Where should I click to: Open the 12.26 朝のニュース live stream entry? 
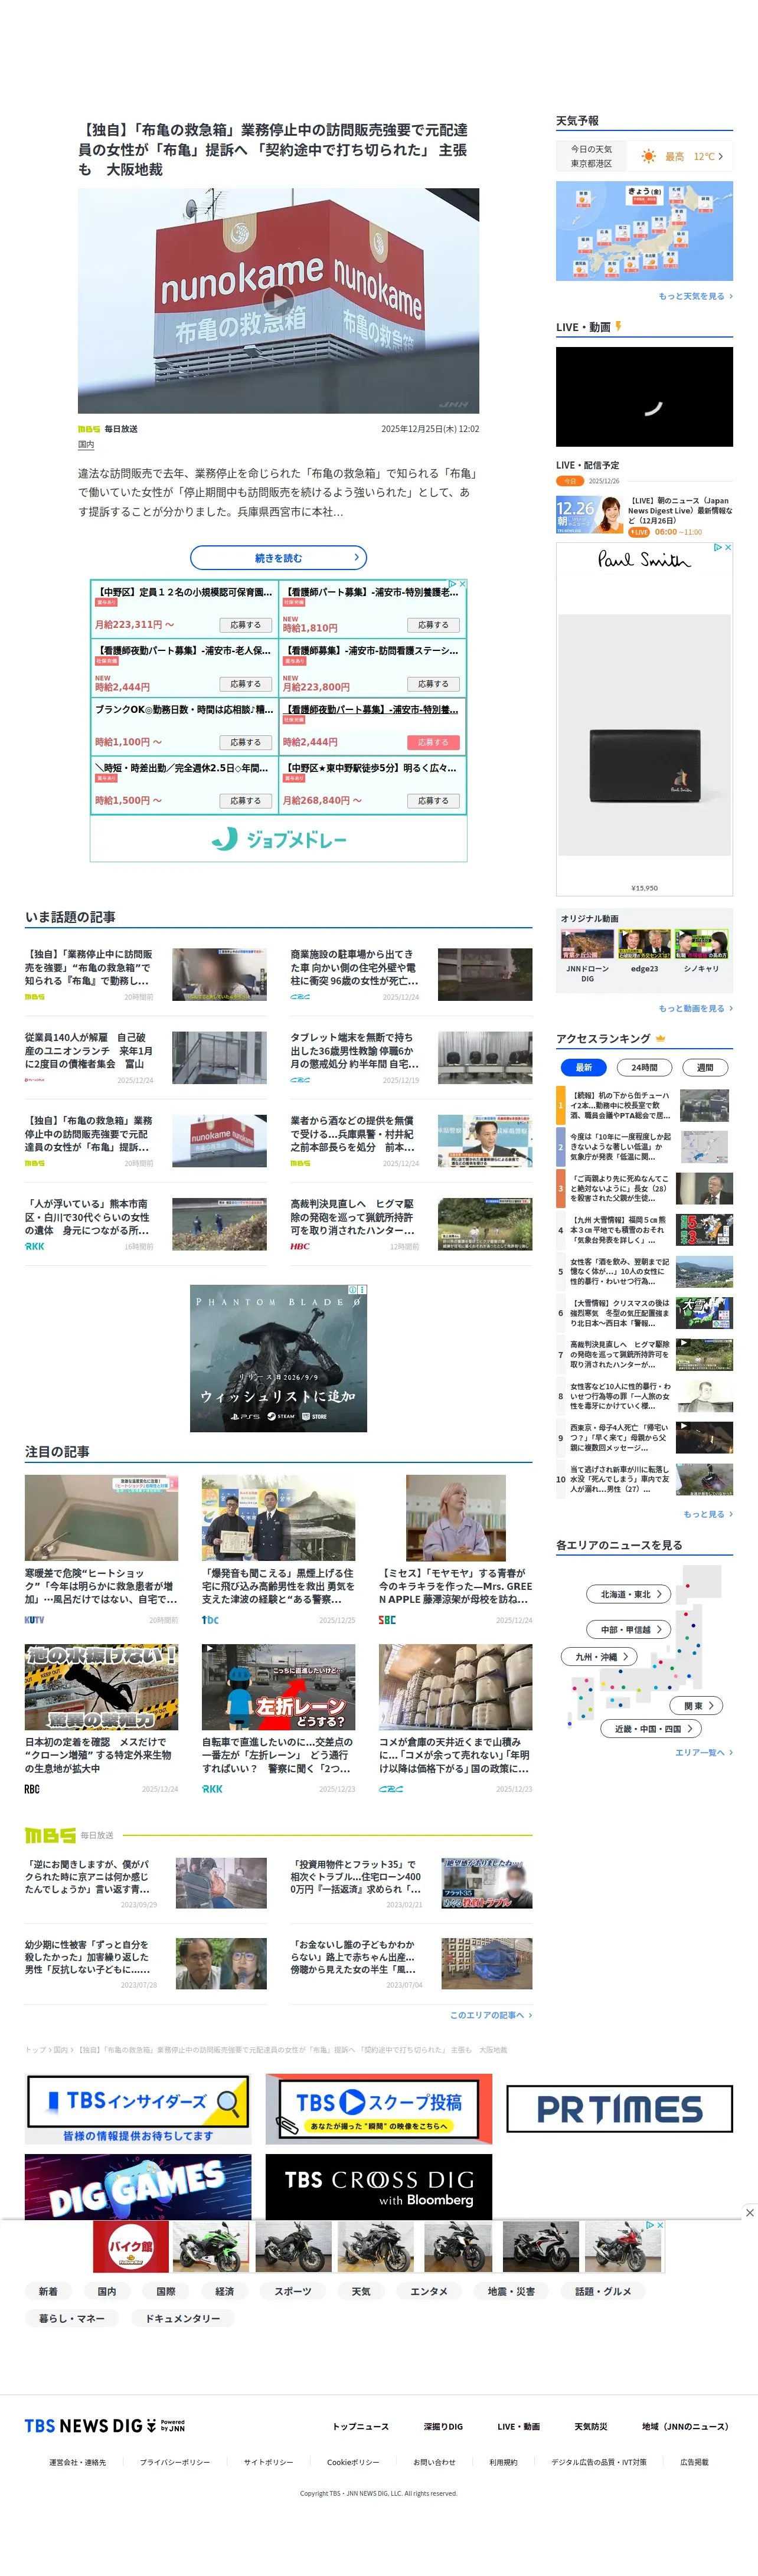tap(644, 516)
